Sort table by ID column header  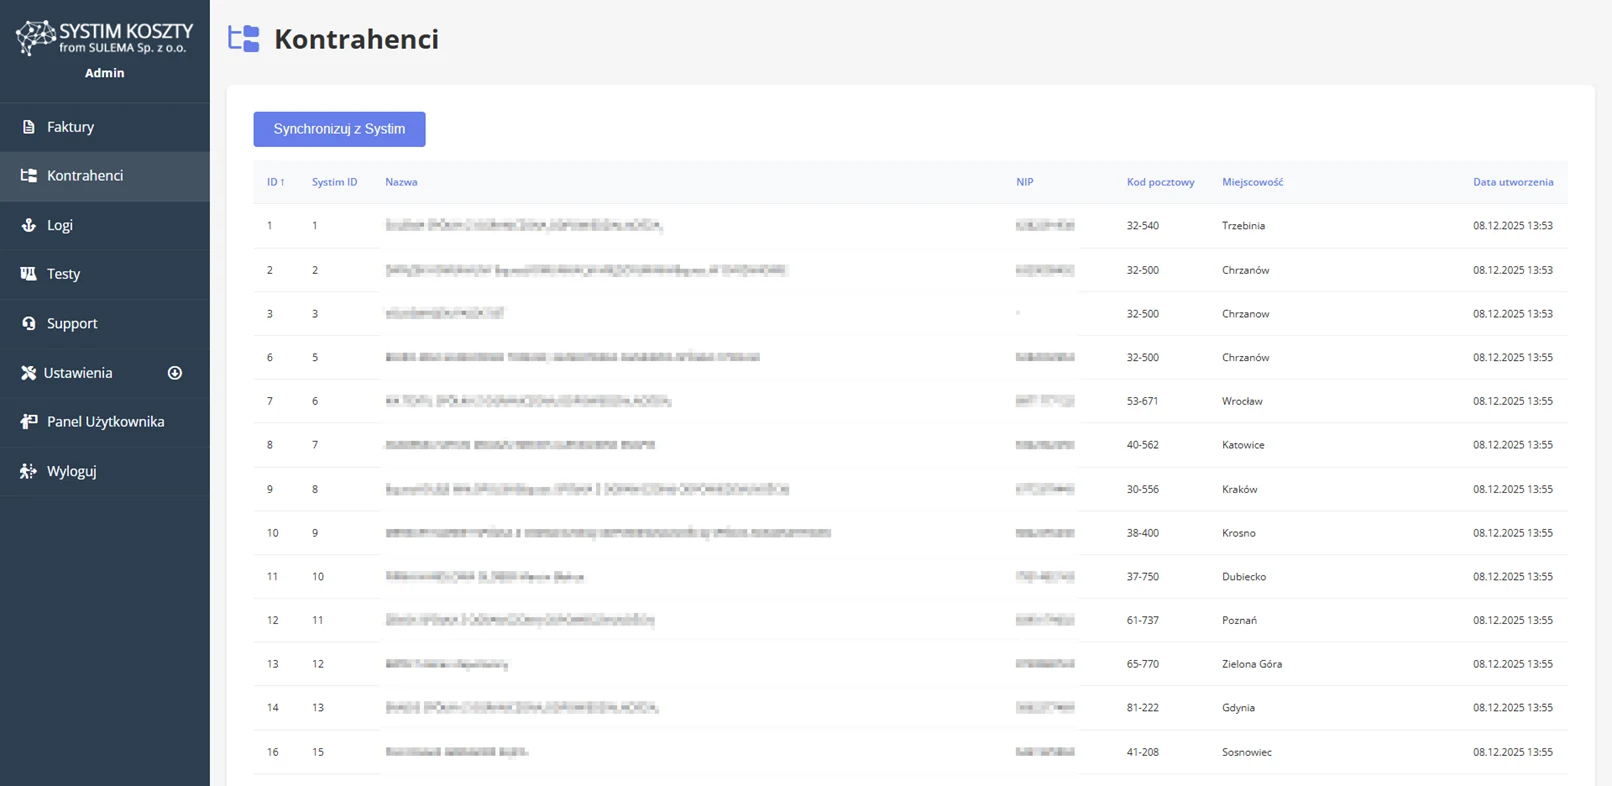click(275, 182)
